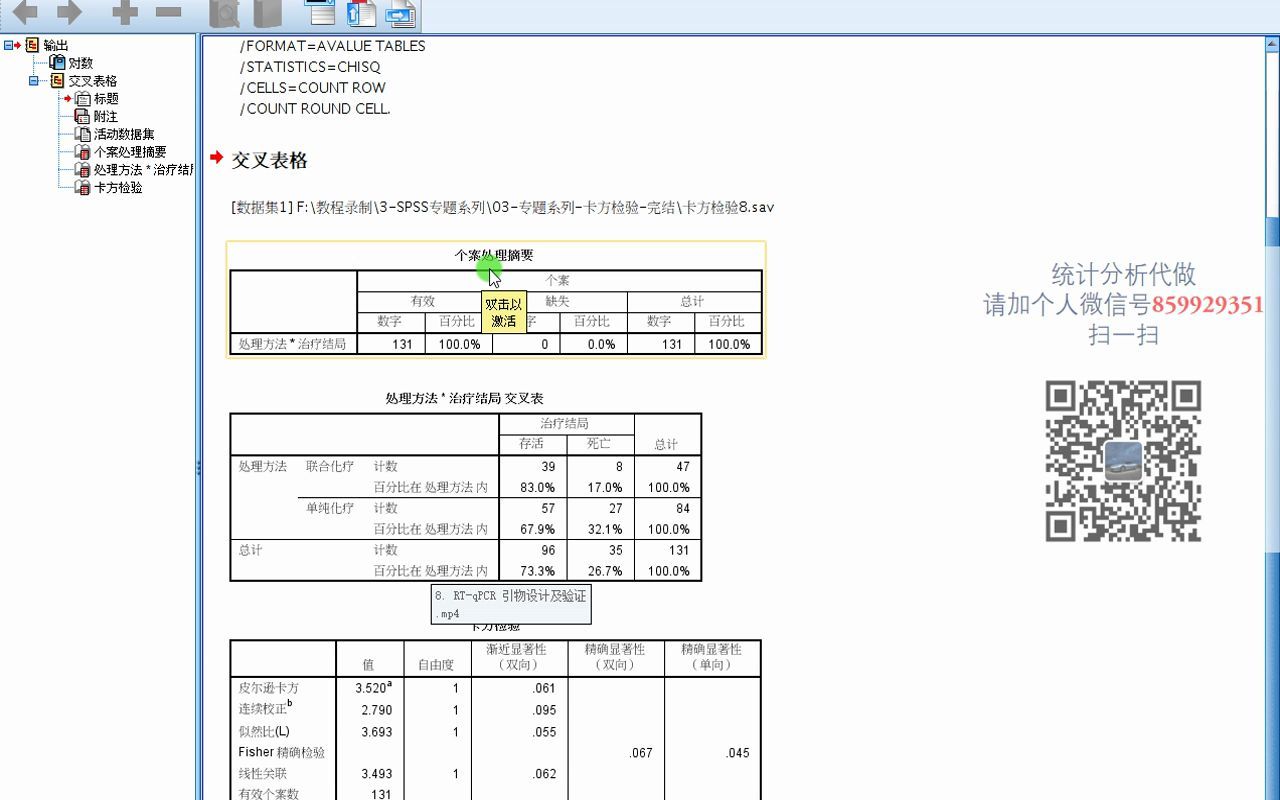The image size is (1280, 800).
Task: Click the count cell 27
Action: click(599, 509)
